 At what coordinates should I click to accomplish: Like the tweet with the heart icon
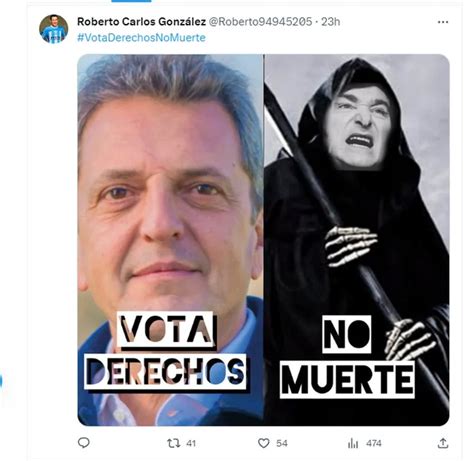[x=264, y=443]
